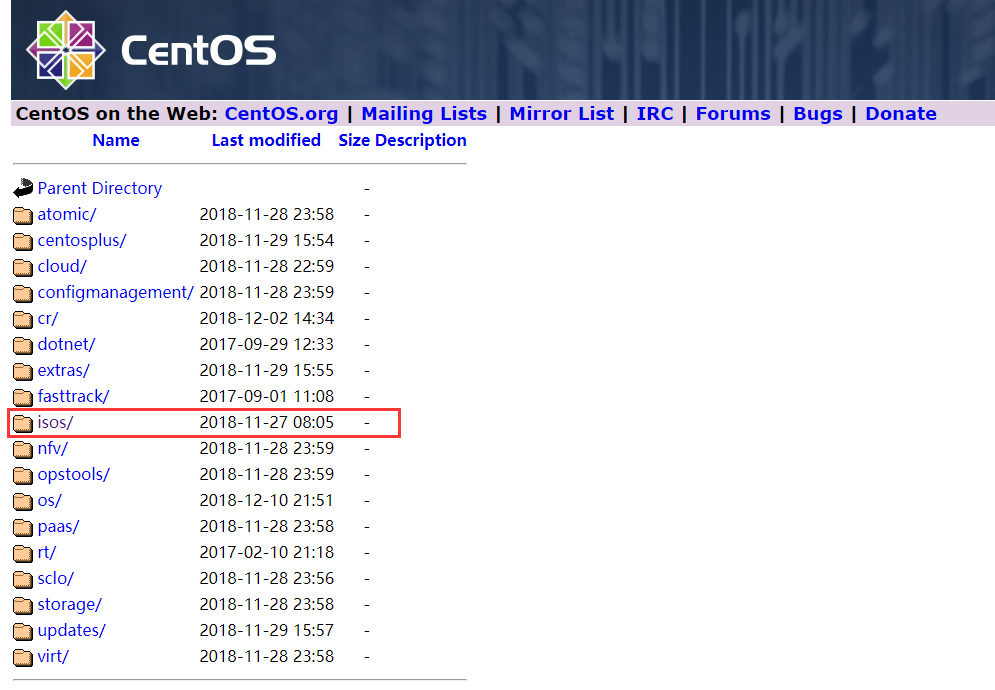Click the date 2017-09-29 12:33
Screen dimensions: 995x690
[267, 345]
